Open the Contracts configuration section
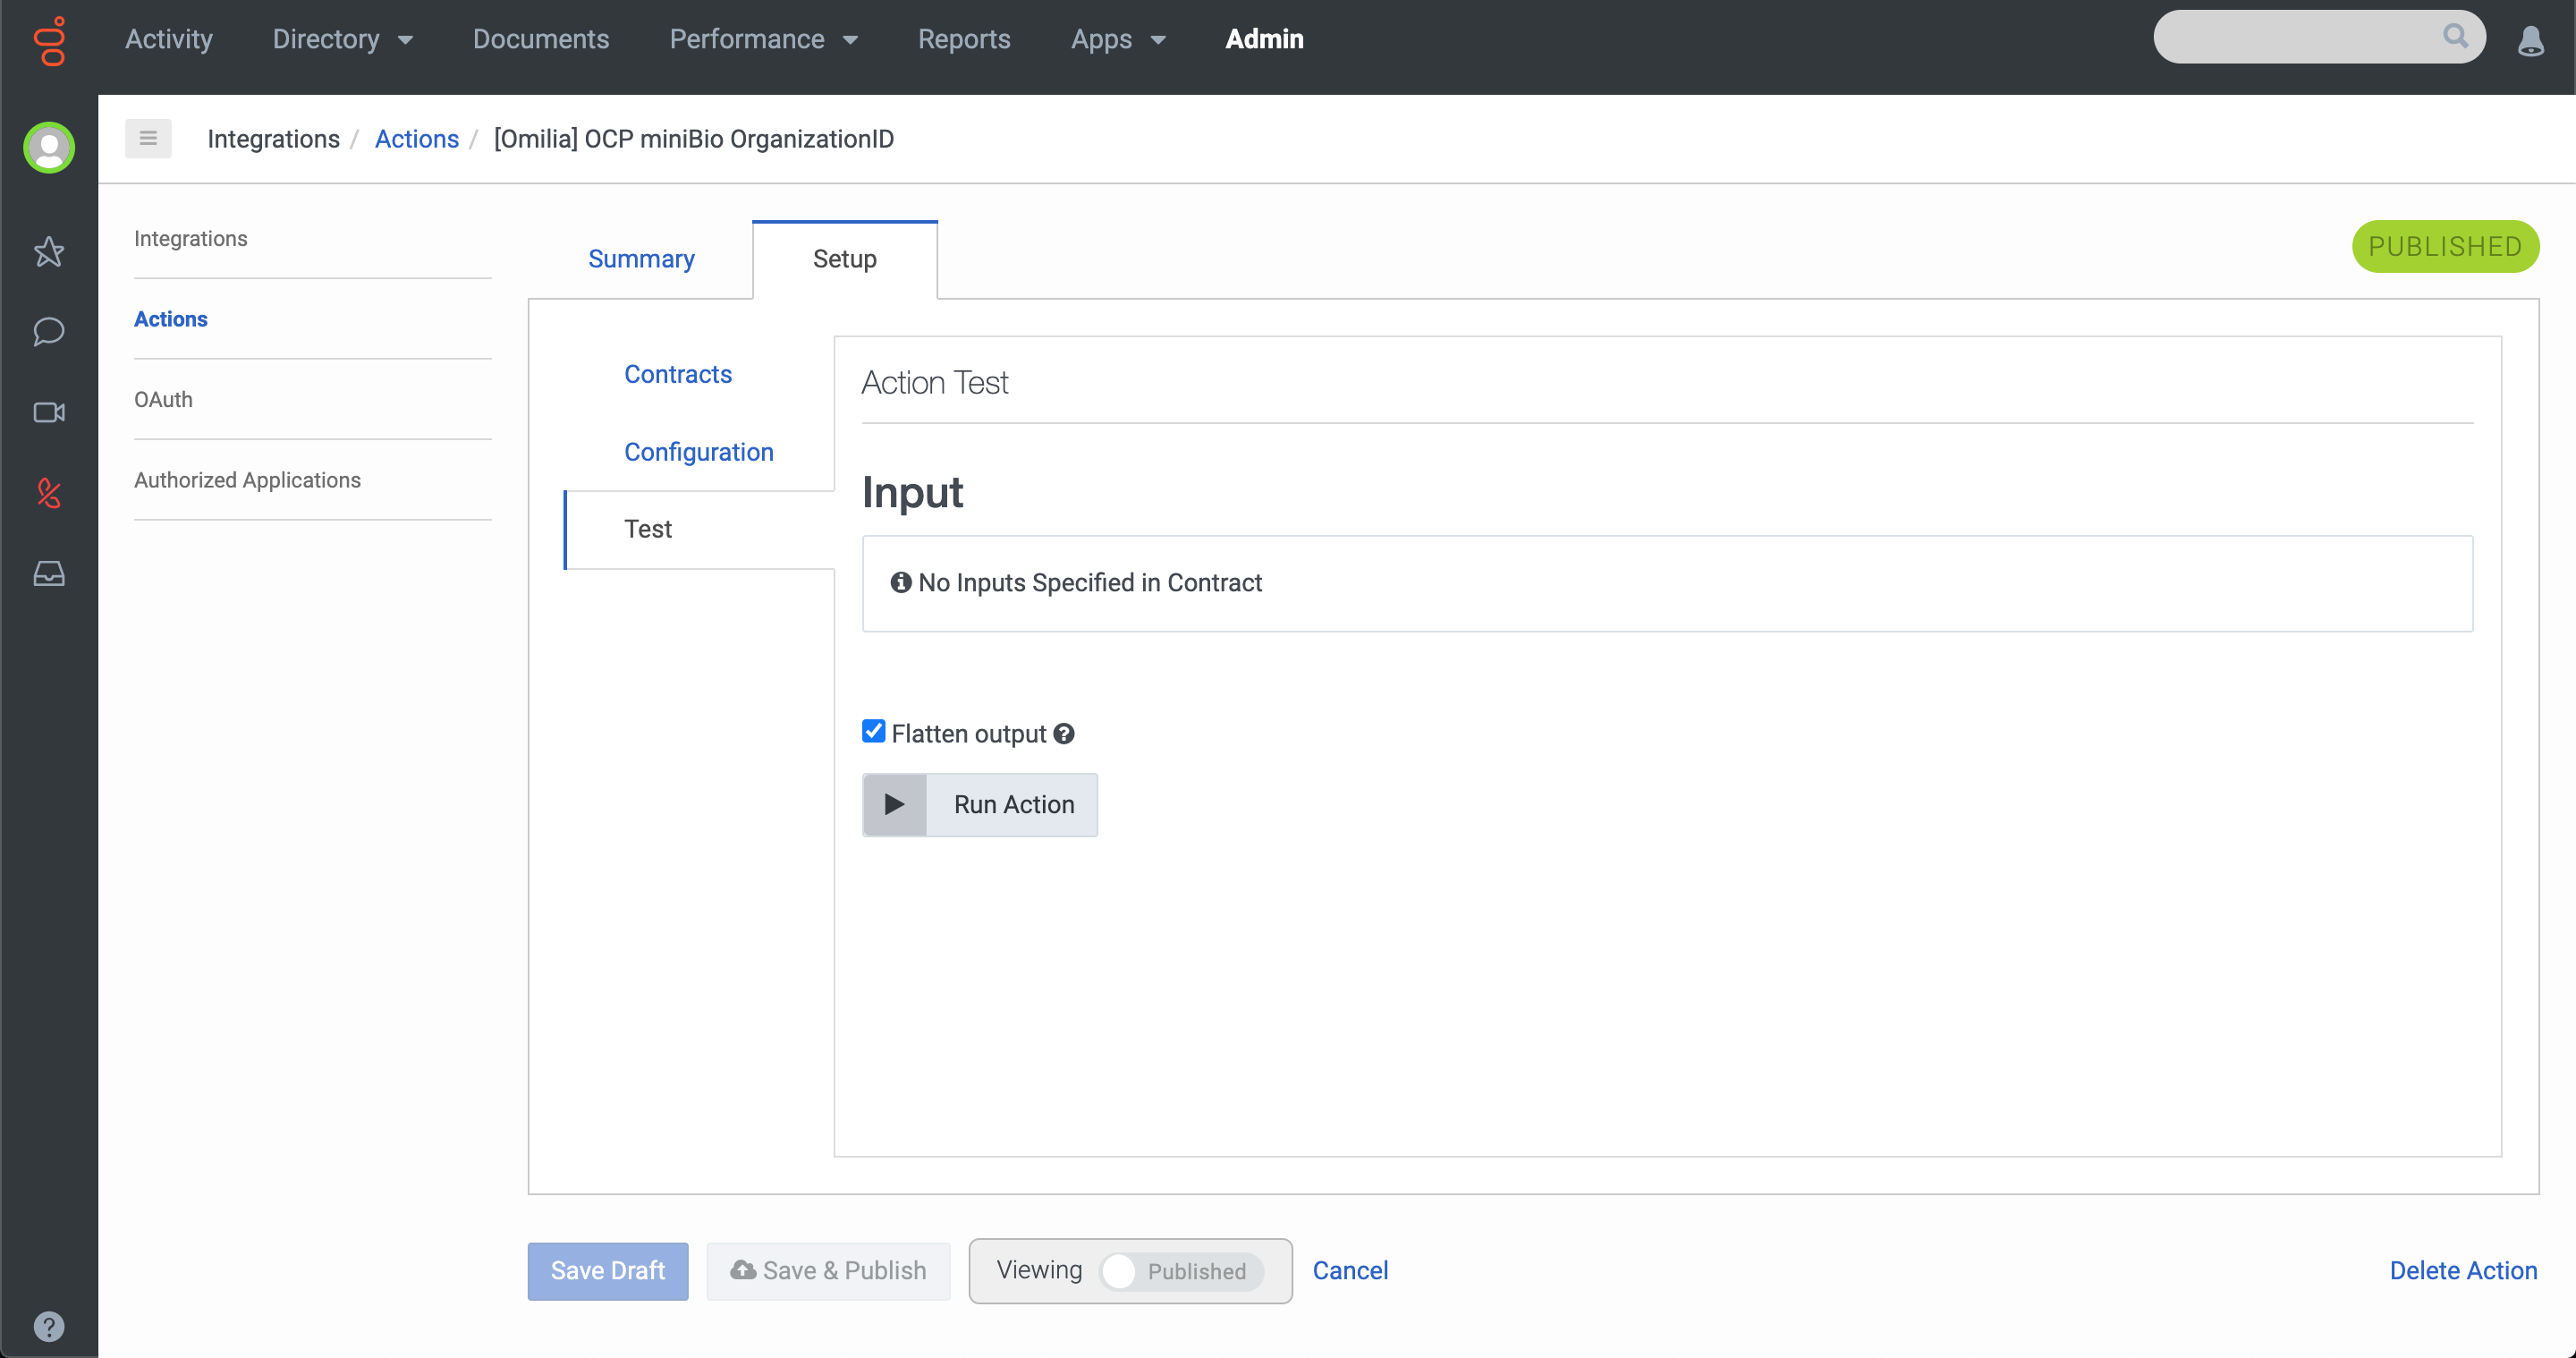The width and height of the screenshot is (2576, 1358). point(678,373)
